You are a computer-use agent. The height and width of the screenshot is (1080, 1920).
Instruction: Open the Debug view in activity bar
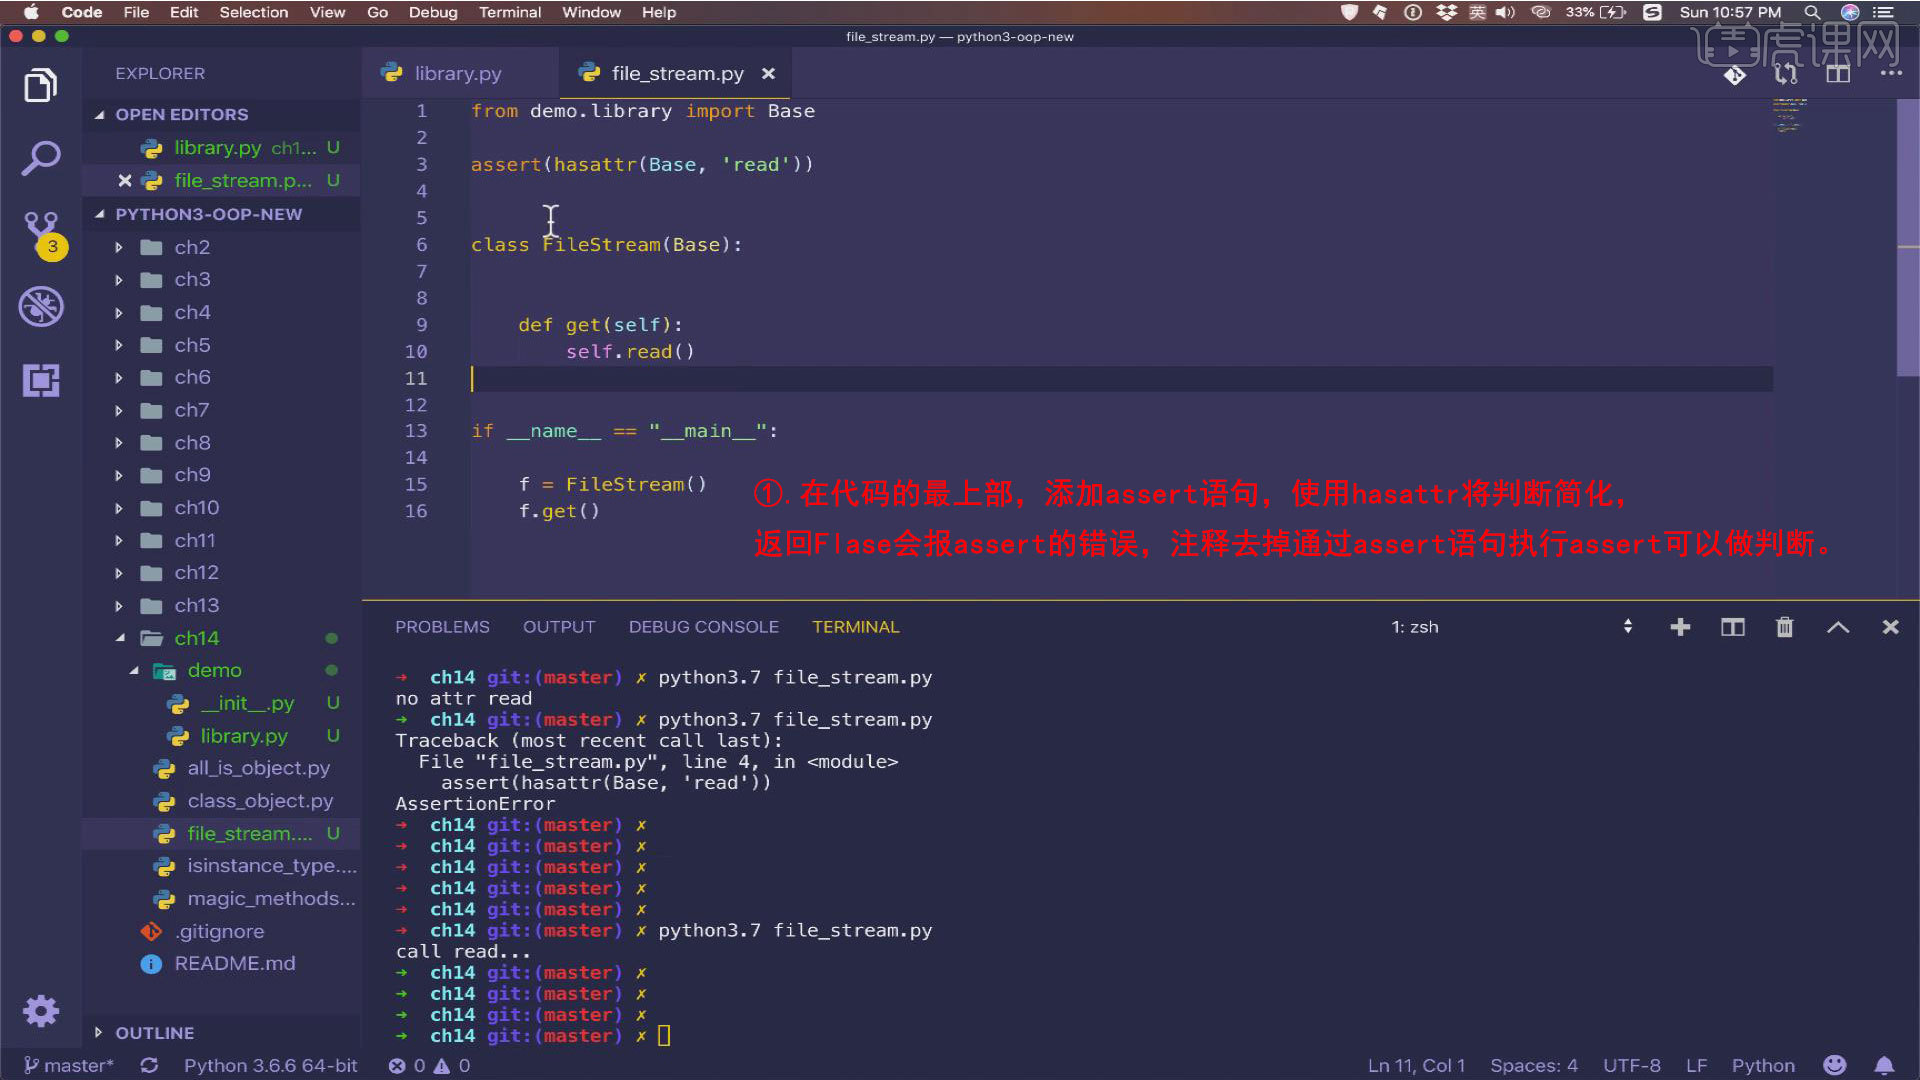click(x=41, y=307)
